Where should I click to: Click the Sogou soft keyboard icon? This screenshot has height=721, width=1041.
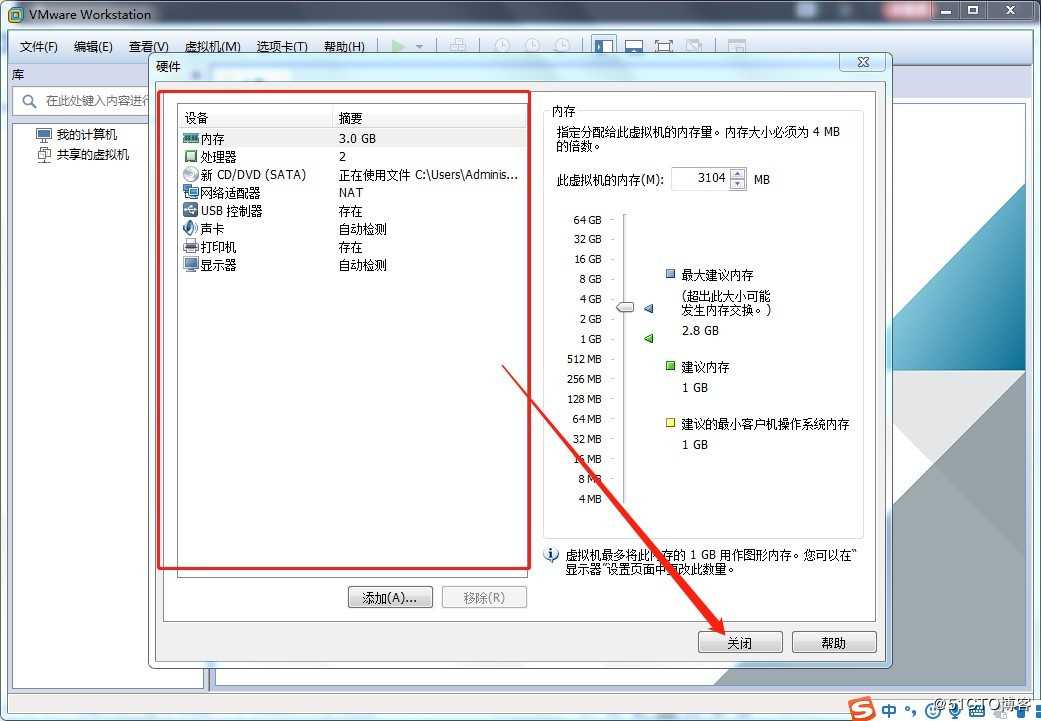coord(977,710)
